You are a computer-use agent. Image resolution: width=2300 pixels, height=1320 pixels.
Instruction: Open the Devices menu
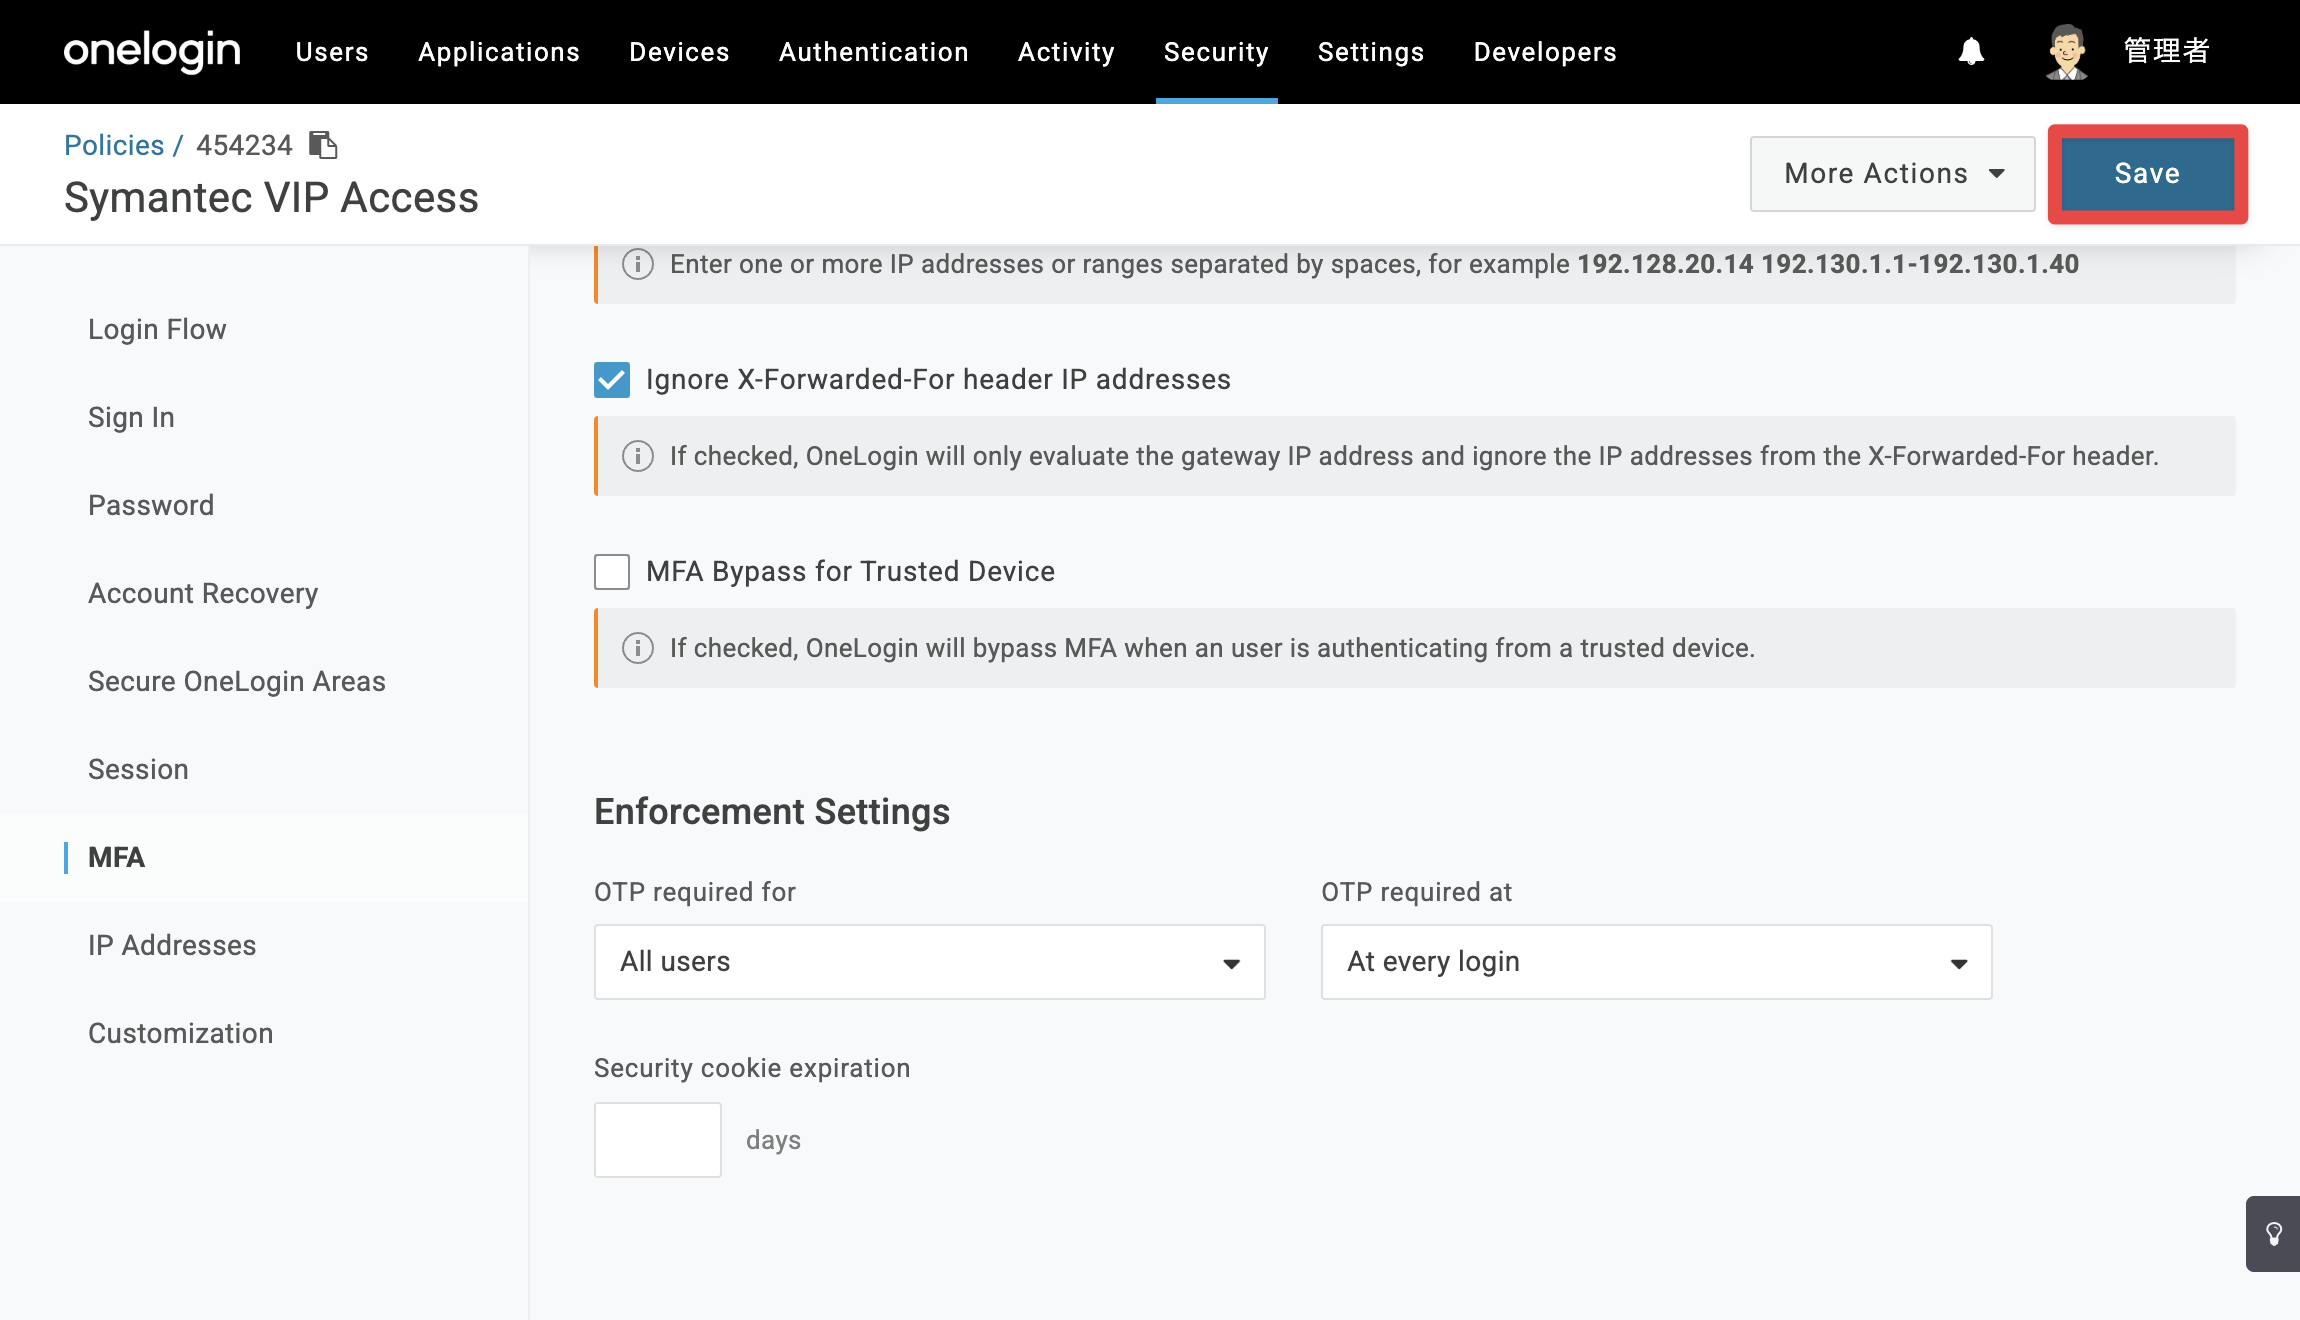click(679, 52)
